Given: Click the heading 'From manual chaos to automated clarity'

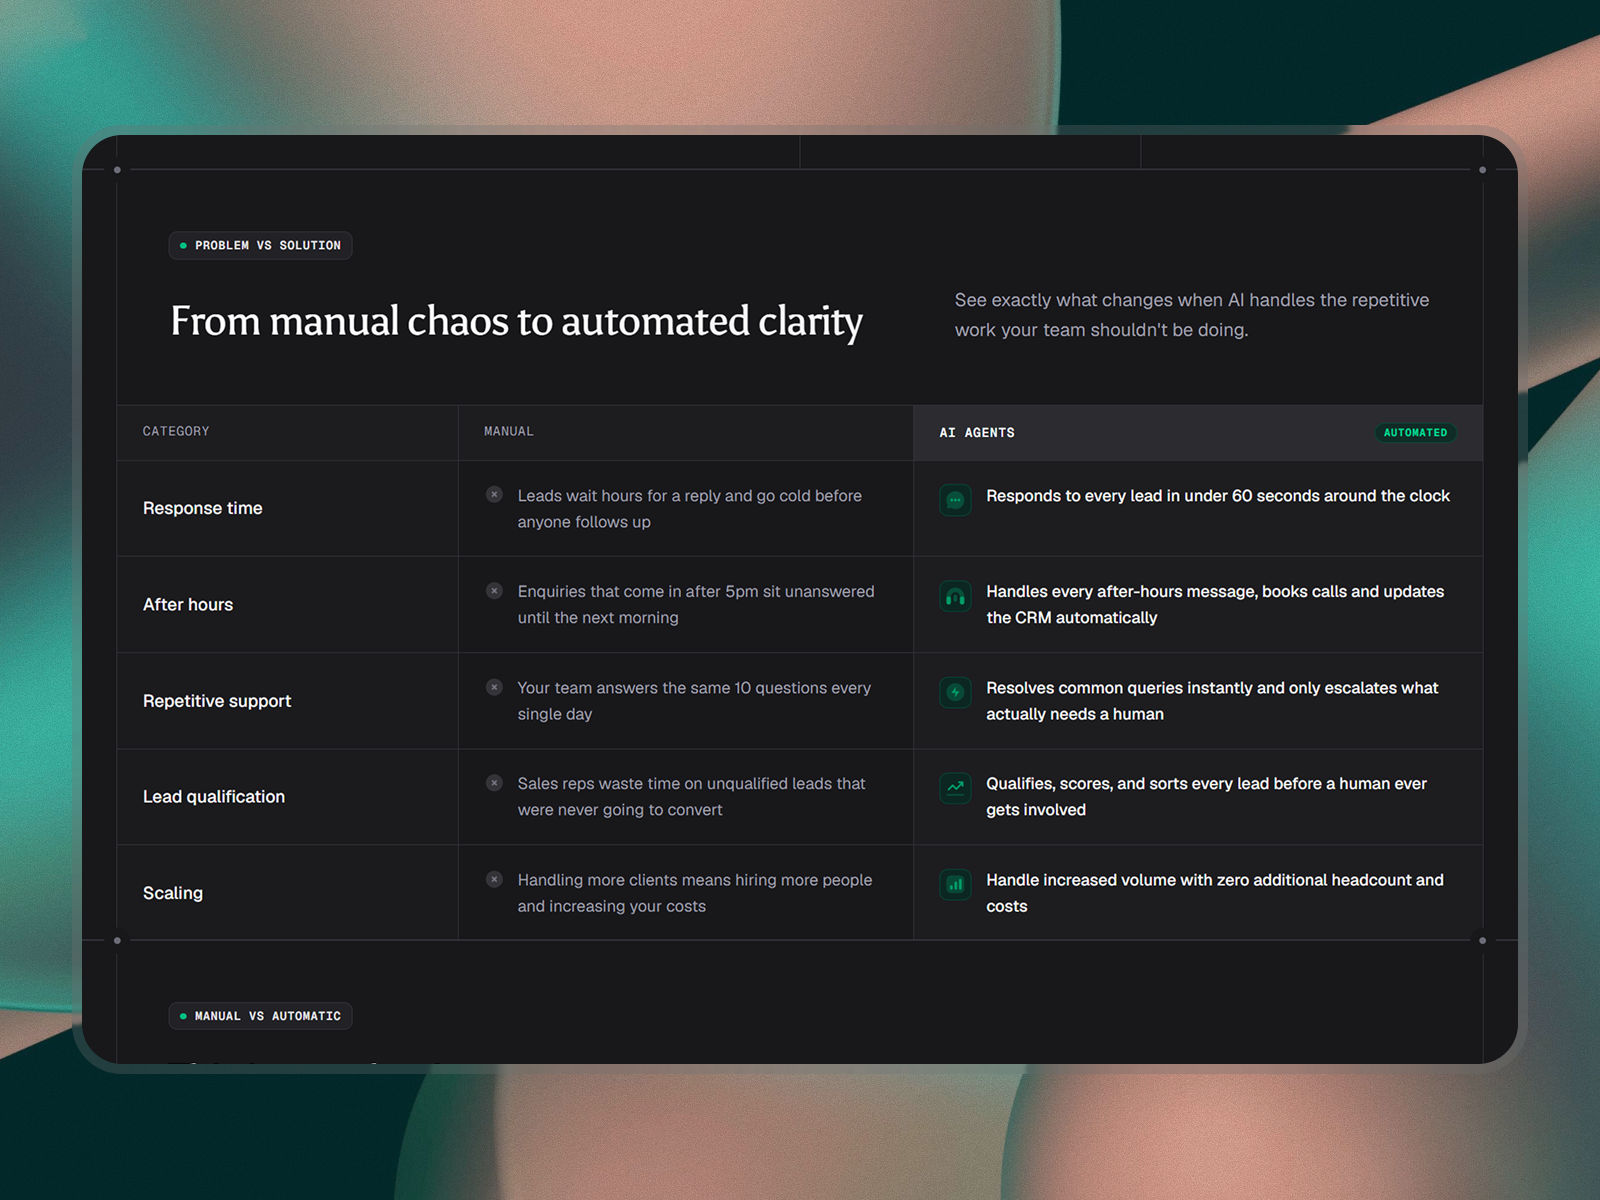Looking at the screenshot, I should tap(516, 322).
